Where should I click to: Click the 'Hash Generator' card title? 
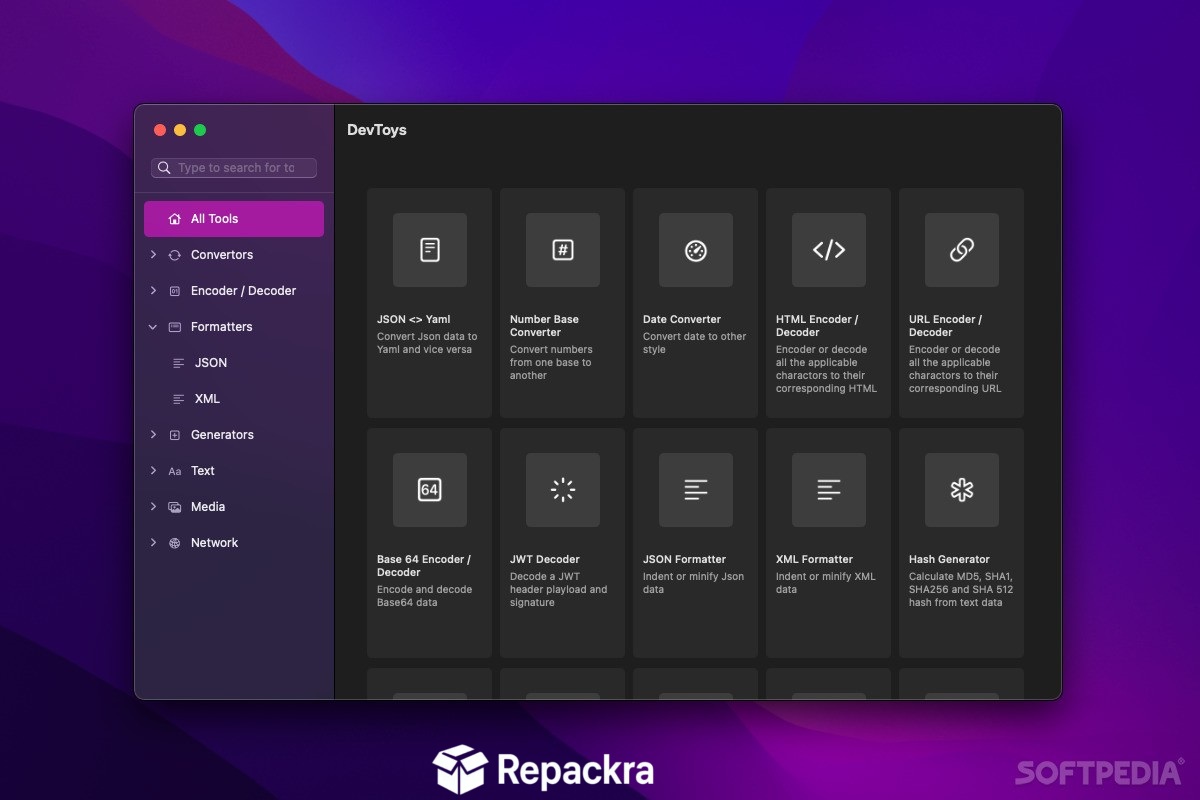(x=949, y=560)
